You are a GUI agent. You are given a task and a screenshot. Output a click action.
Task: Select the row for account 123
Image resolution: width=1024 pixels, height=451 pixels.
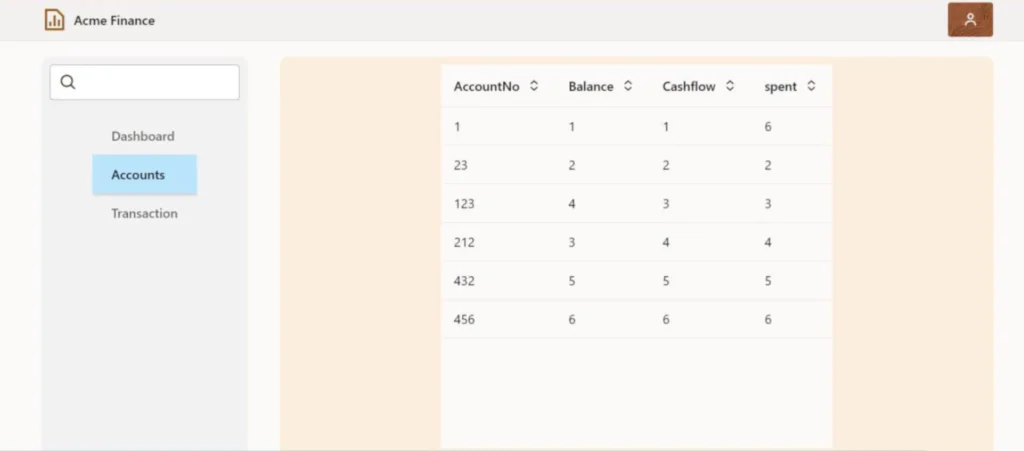pos(636,204)
